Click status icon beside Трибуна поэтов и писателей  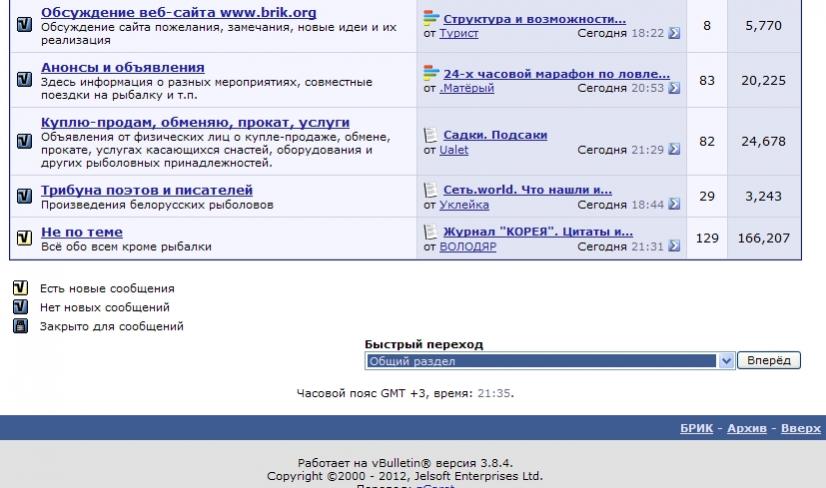(x=24, y=197)
